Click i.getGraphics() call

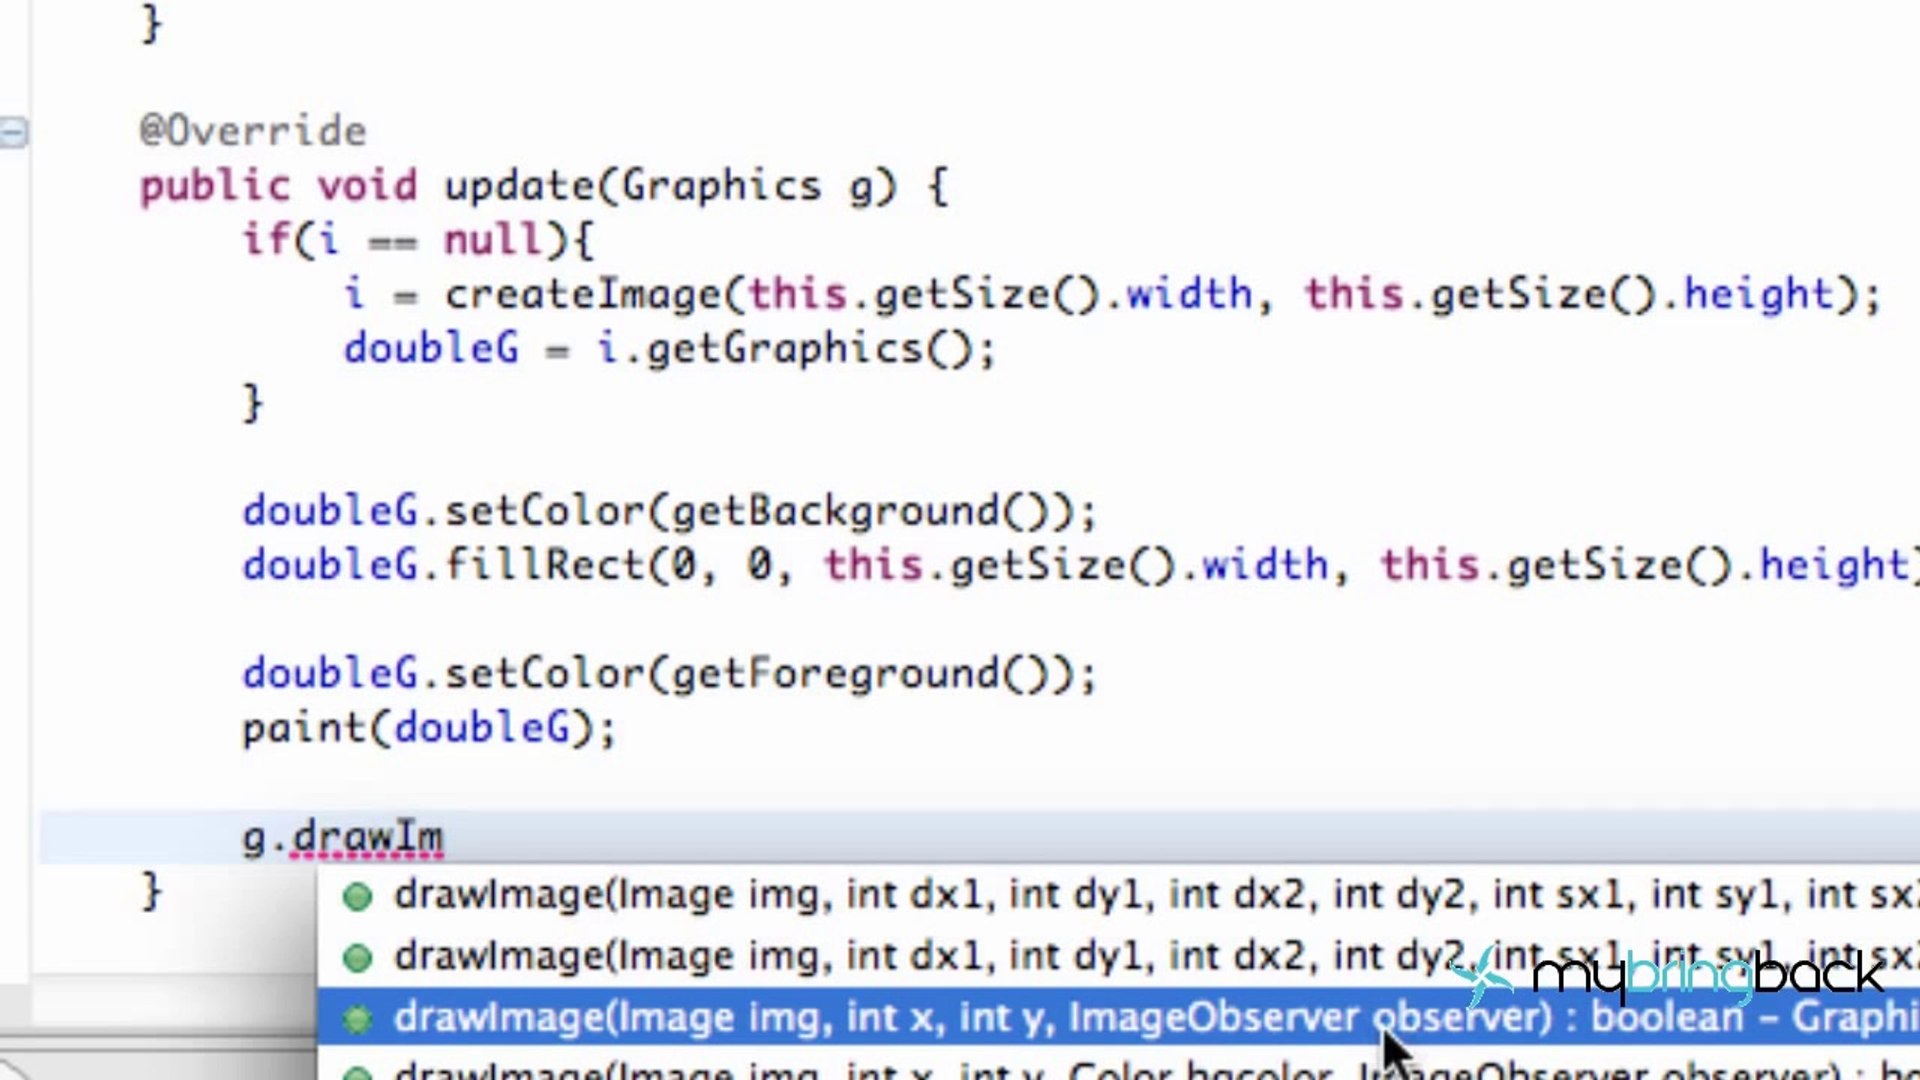(x=783, y=349)
